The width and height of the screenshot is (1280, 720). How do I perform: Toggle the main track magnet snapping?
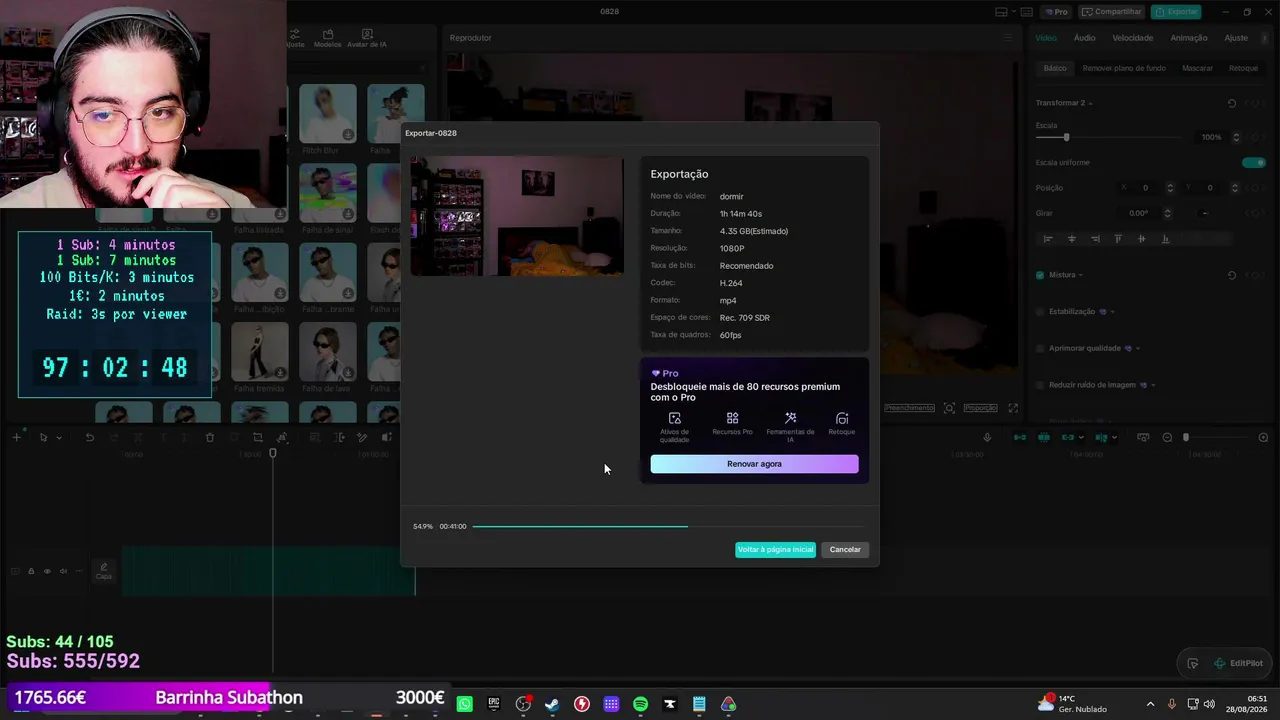click(x=1019, y=437)
